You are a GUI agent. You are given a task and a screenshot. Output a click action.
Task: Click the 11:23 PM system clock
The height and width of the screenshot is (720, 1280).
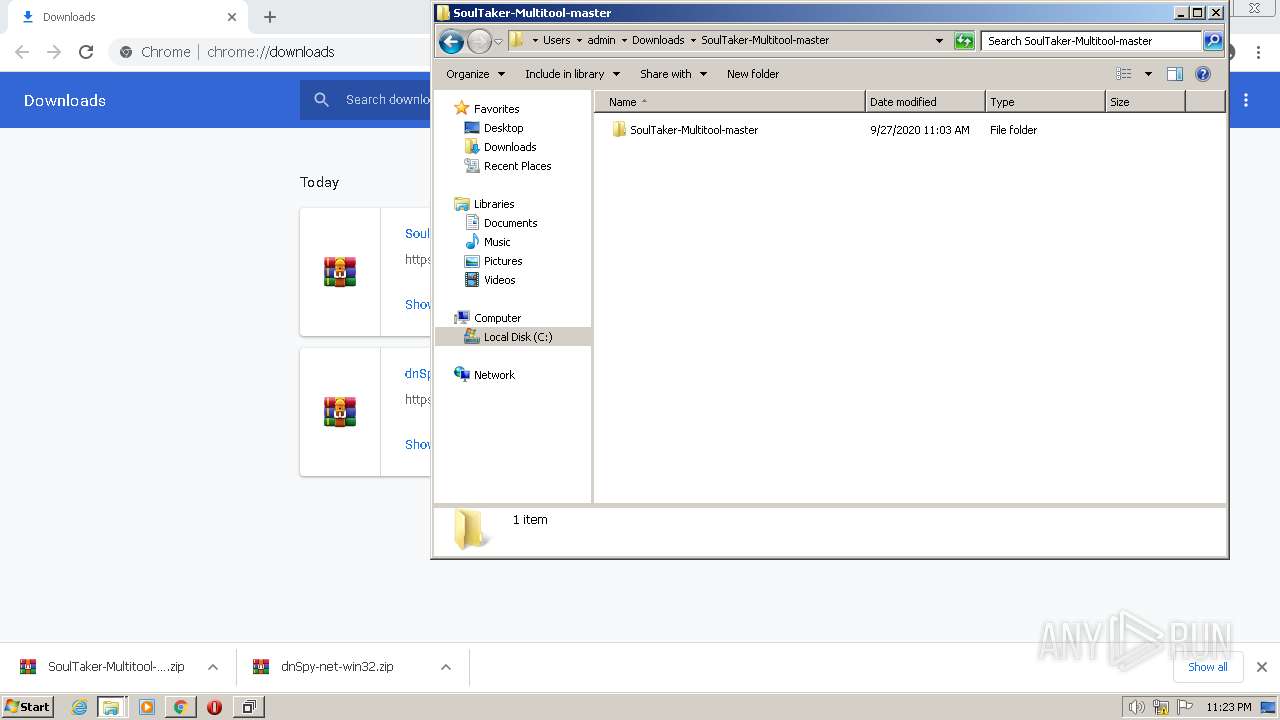click(x=1229, y=707)
